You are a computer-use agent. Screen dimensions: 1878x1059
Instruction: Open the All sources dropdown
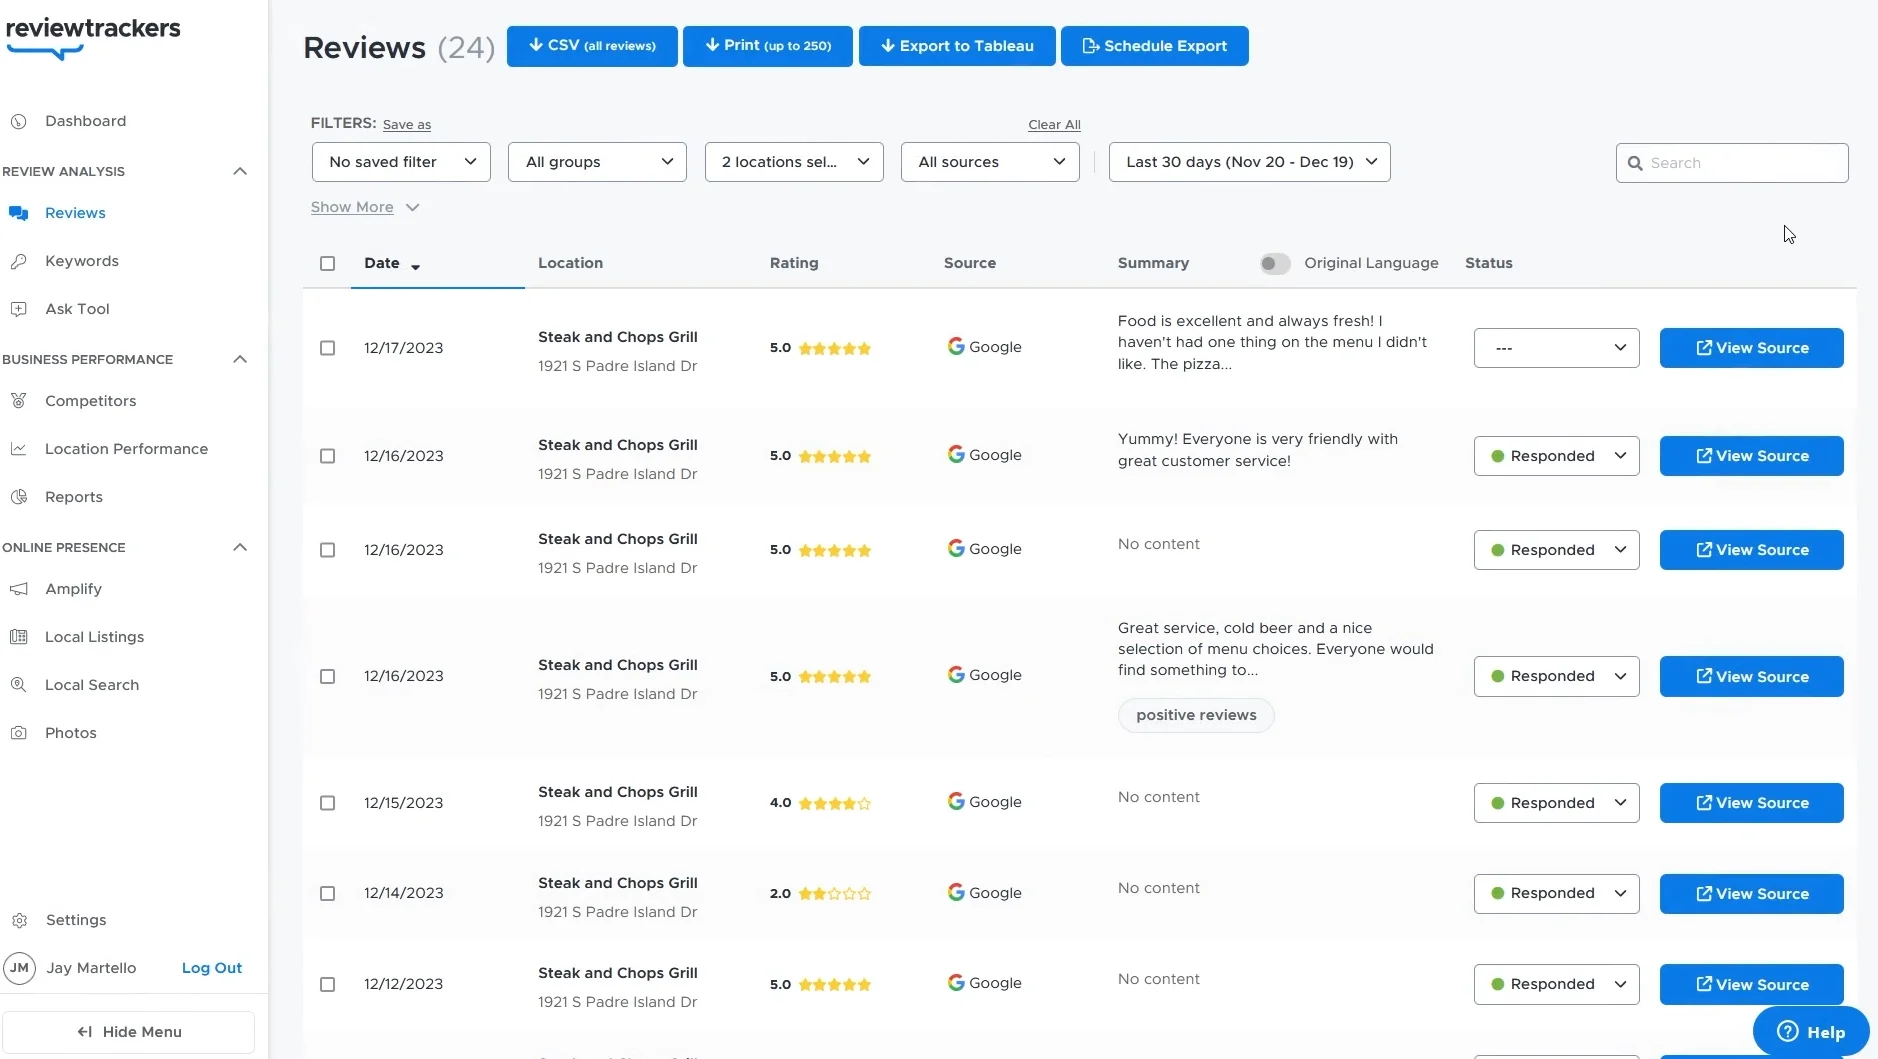tap(989, 162)
